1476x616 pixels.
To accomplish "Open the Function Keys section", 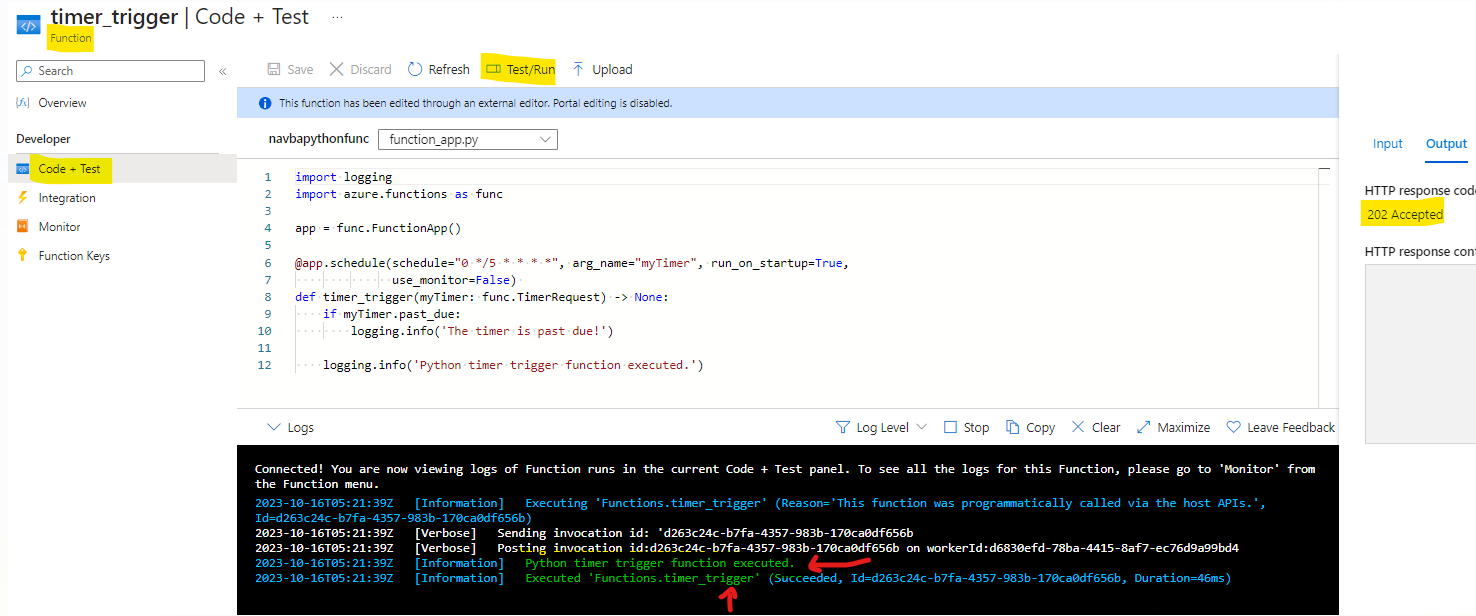I will tap(73, 255).
